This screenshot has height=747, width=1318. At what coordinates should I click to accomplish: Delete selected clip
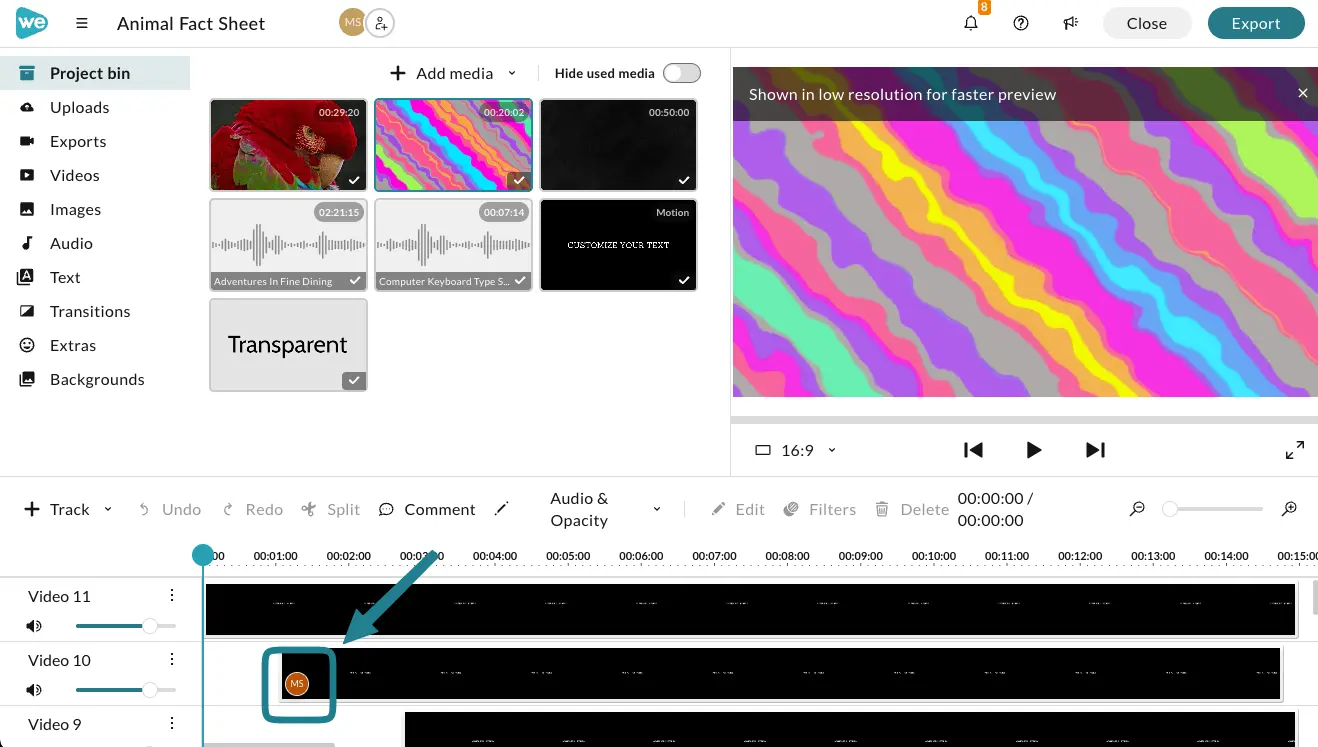click(912, 509)
